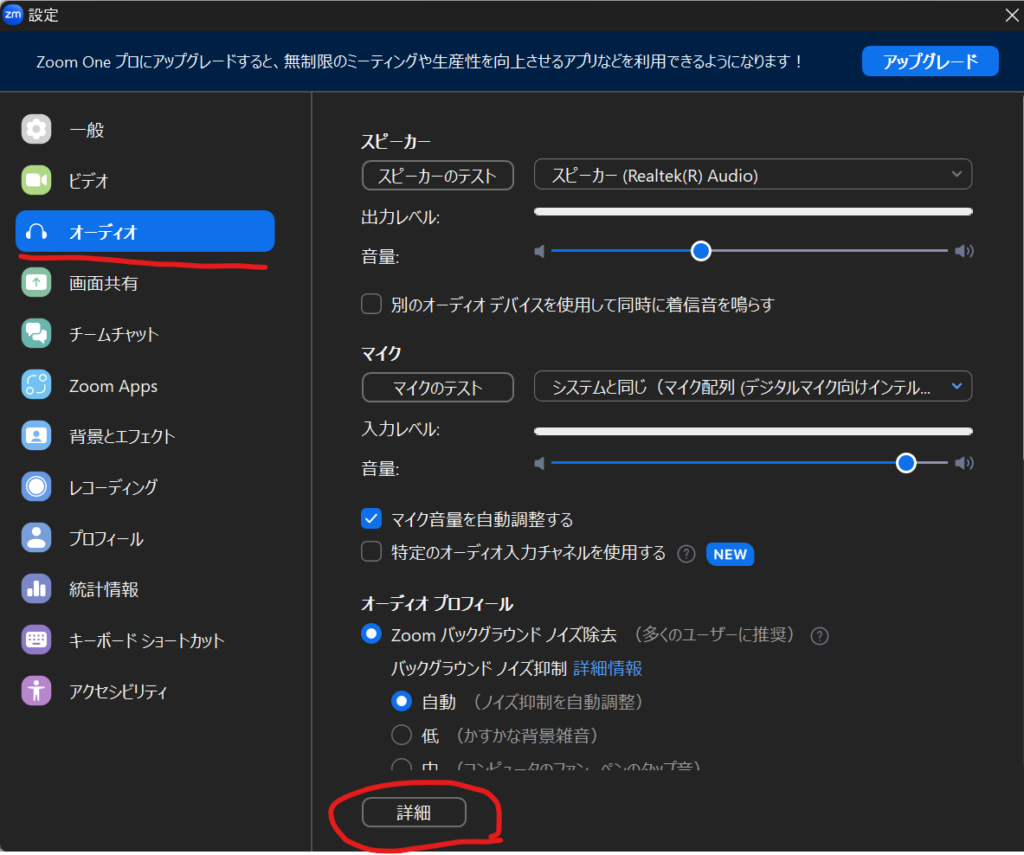Image resolution: width=1024 pixels, height=855 pixels.
Task: Open キーボード ショートカット settings
Action: click(145, 640)
